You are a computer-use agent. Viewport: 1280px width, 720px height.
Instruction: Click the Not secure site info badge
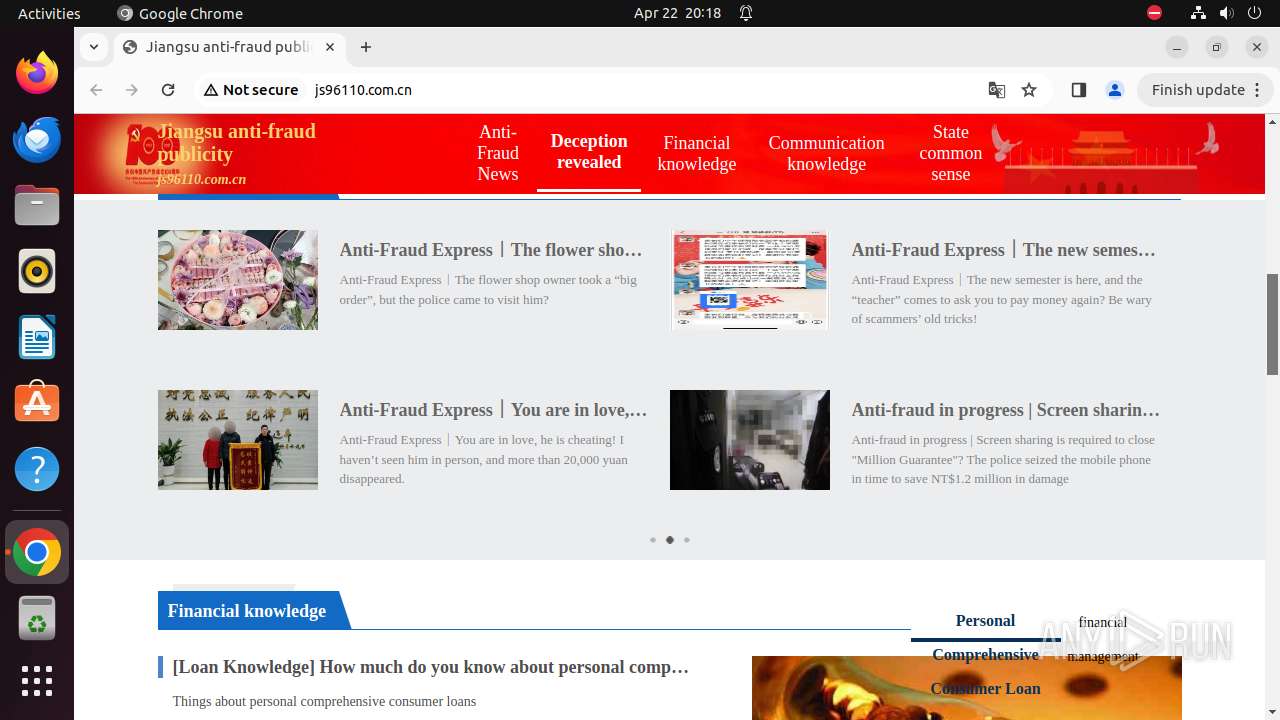(251, 90)
